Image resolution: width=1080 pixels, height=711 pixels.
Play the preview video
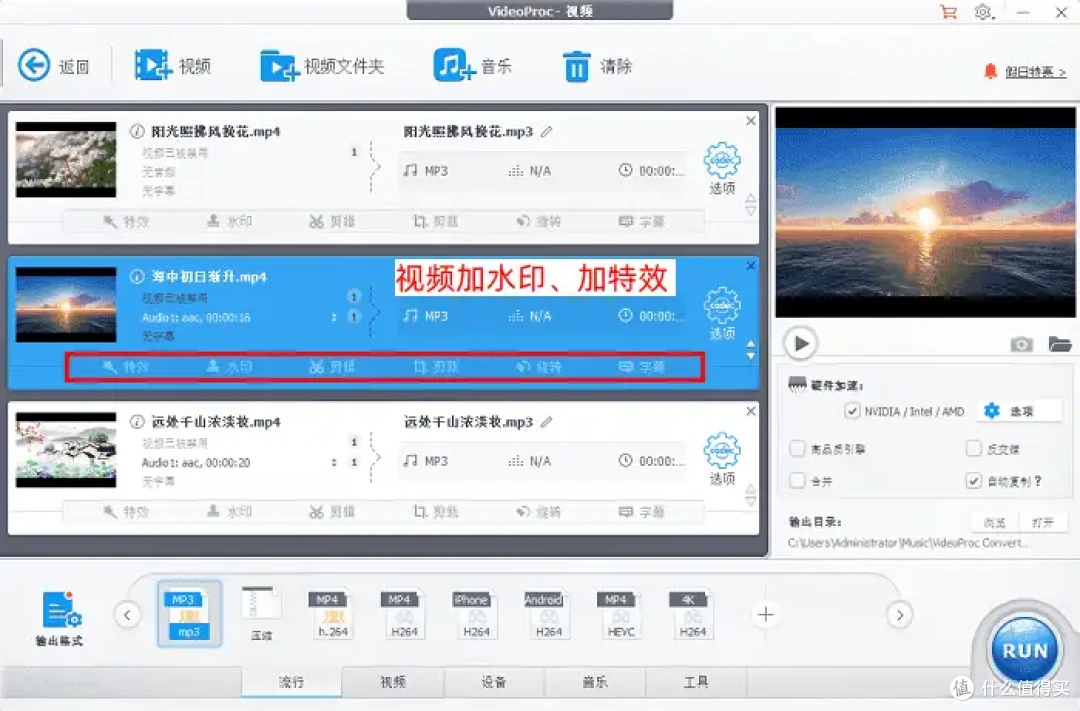point(801,343)
